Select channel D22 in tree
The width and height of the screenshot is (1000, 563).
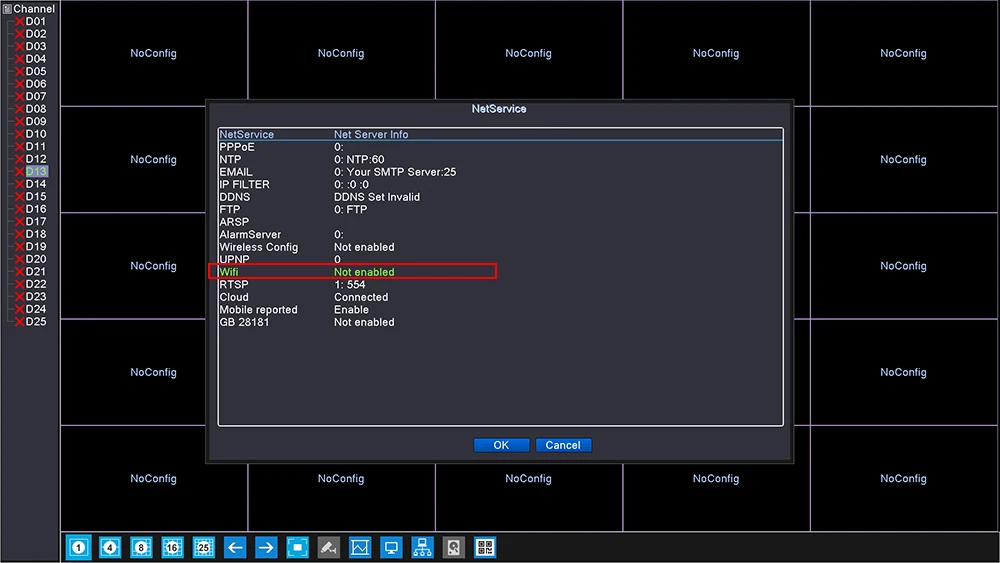[x=36, y=284]
